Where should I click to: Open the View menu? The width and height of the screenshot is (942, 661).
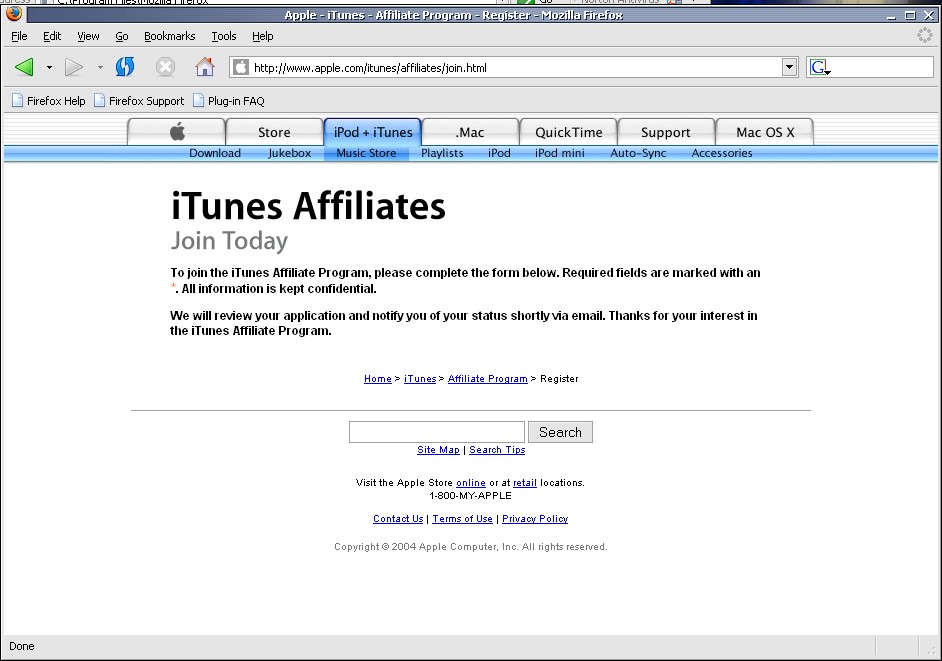[x=88, y=36]
